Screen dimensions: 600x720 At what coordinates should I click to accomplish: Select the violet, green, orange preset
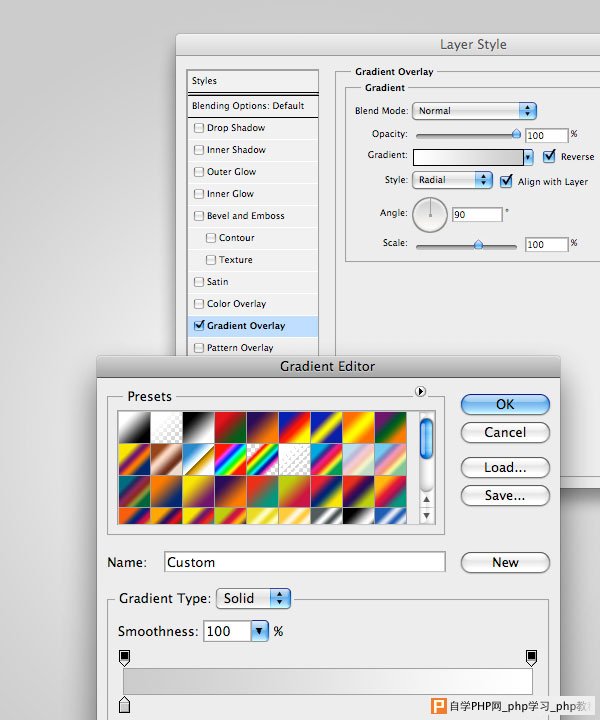tap(390, 428)
